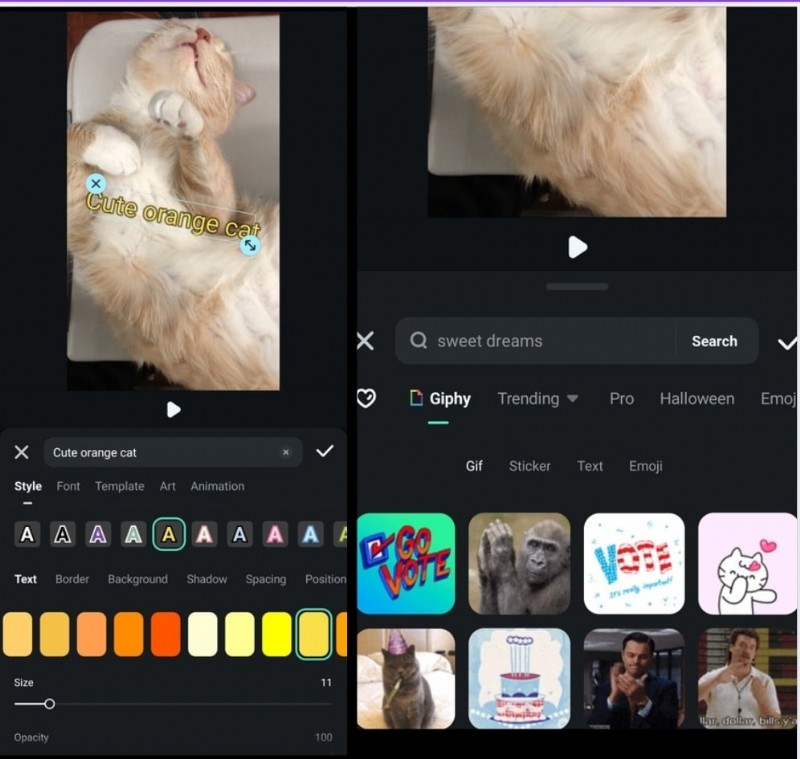This screenshot has width=800, height=759.
Task: Tap the favorites heart icon in the Giphy panel
Action: pyautogui.click(x=366, y=398)
